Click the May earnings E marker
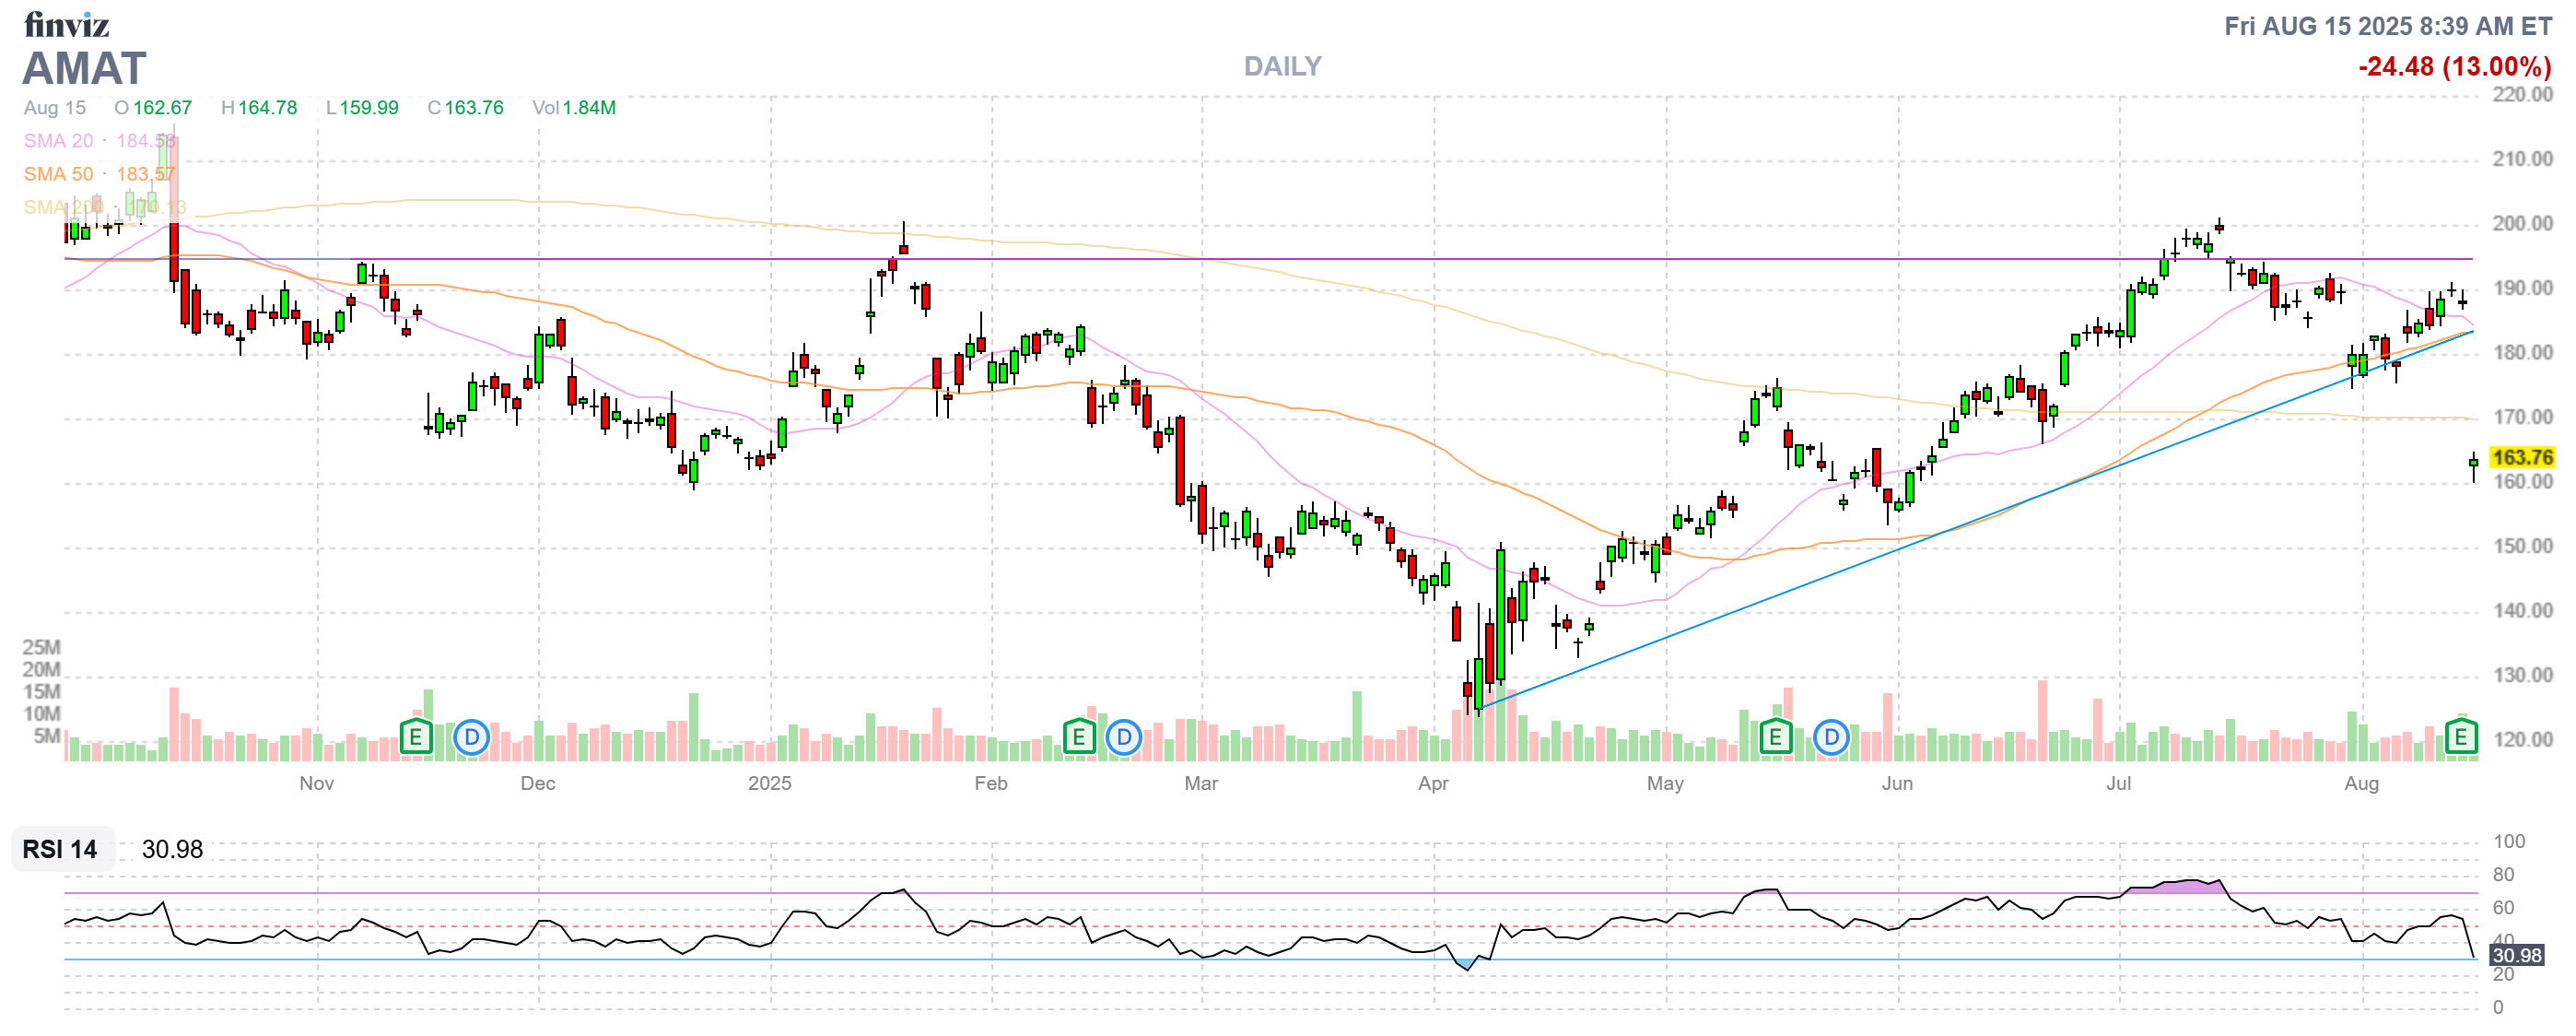The height and width of the screenshot is (1036, 2576). tap(1774, 738)
